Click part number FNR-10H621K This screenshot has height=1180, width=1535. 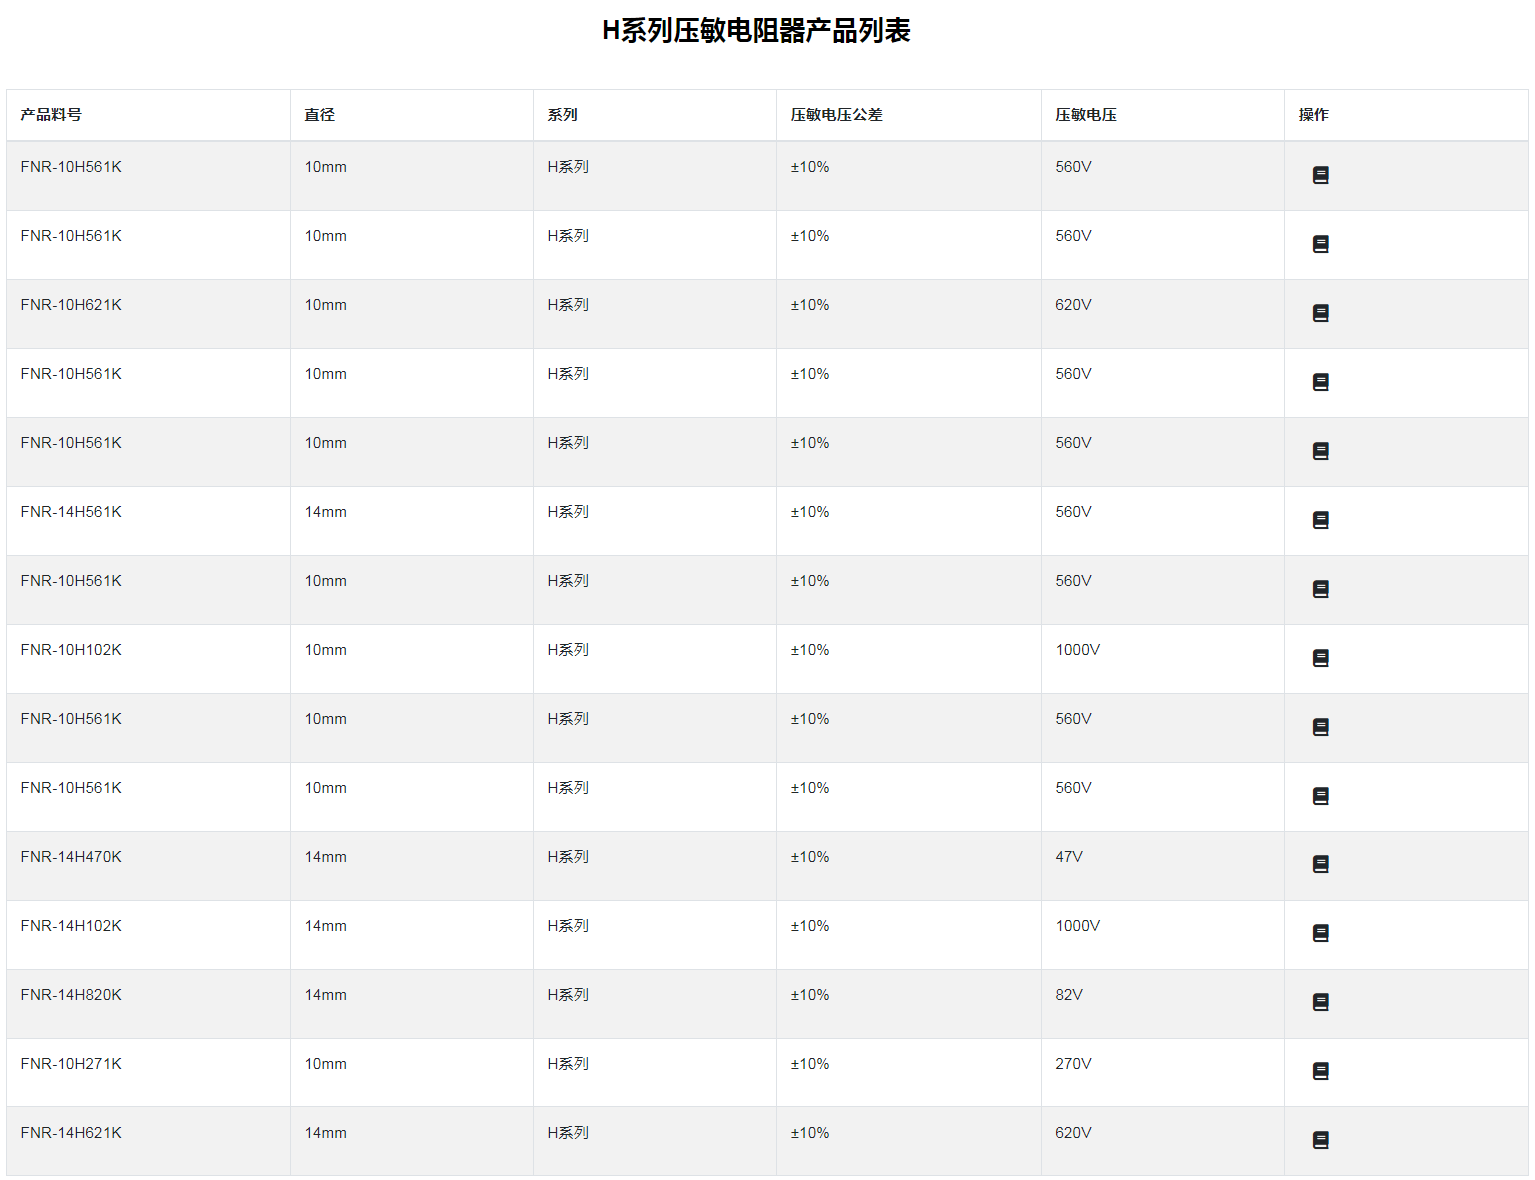point(71,305)
